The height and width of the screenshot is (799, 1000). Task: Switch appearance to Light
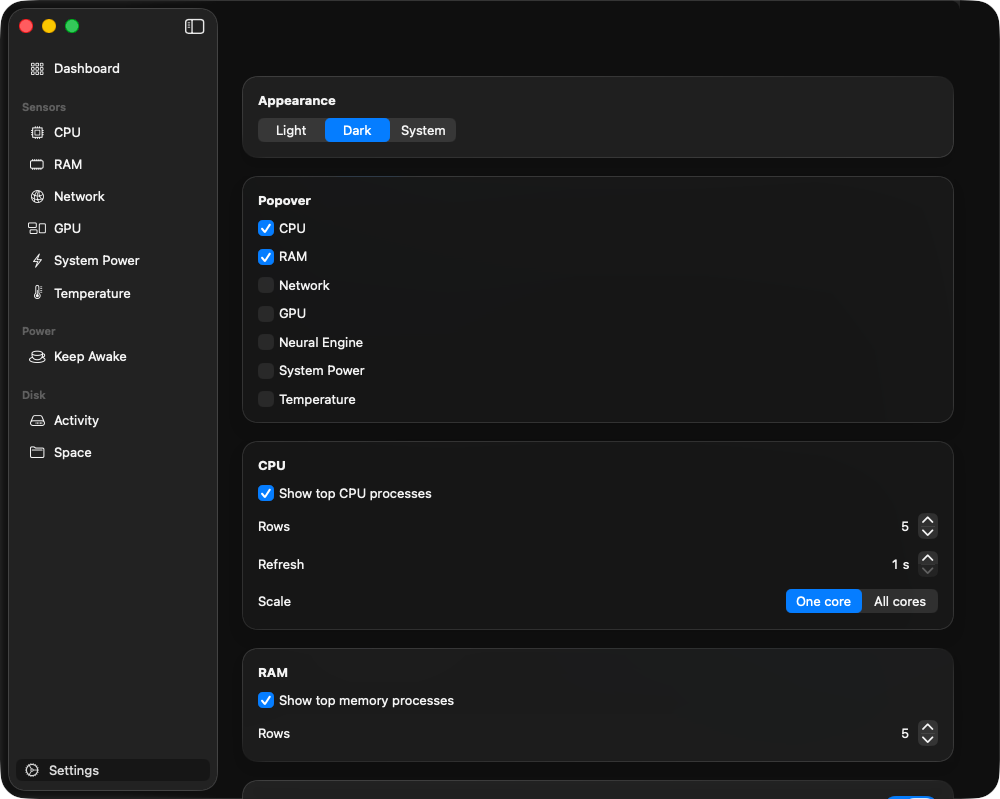coord(291,130)
